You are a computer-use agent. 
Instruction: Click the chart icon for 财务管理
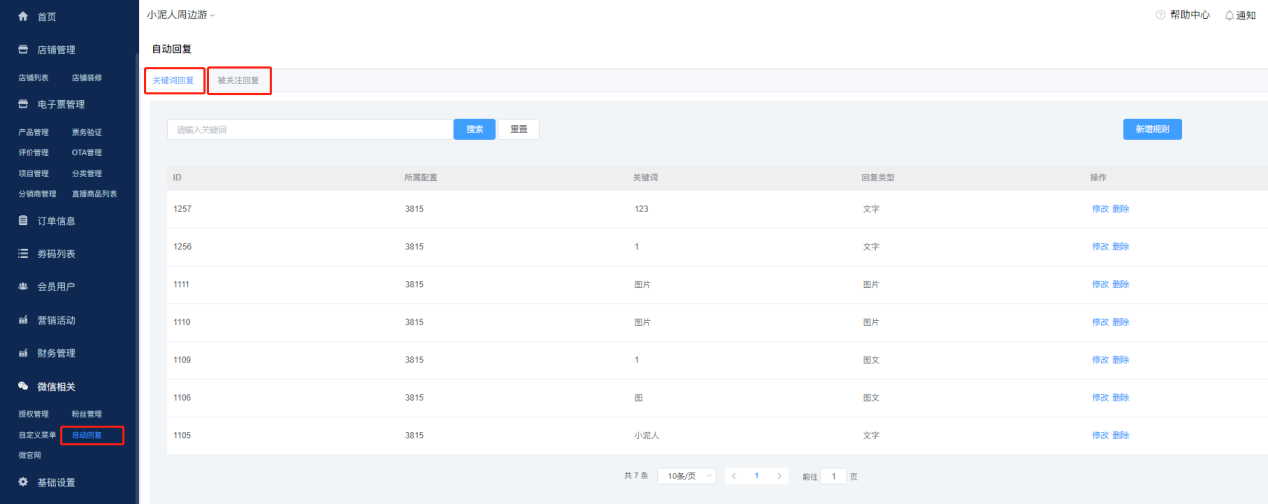click(x=23, y=353)
